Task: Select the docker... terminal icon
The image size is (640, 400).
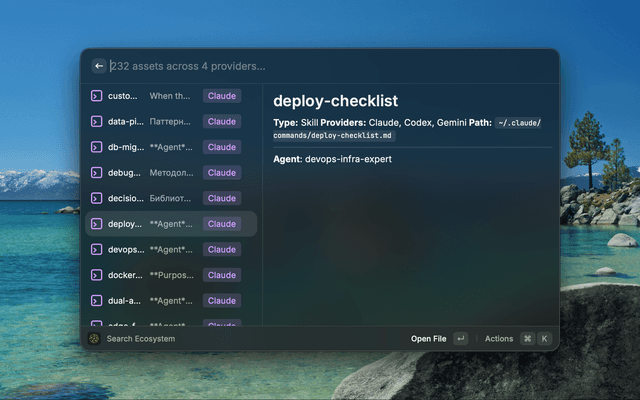Action: click(96, 275)
